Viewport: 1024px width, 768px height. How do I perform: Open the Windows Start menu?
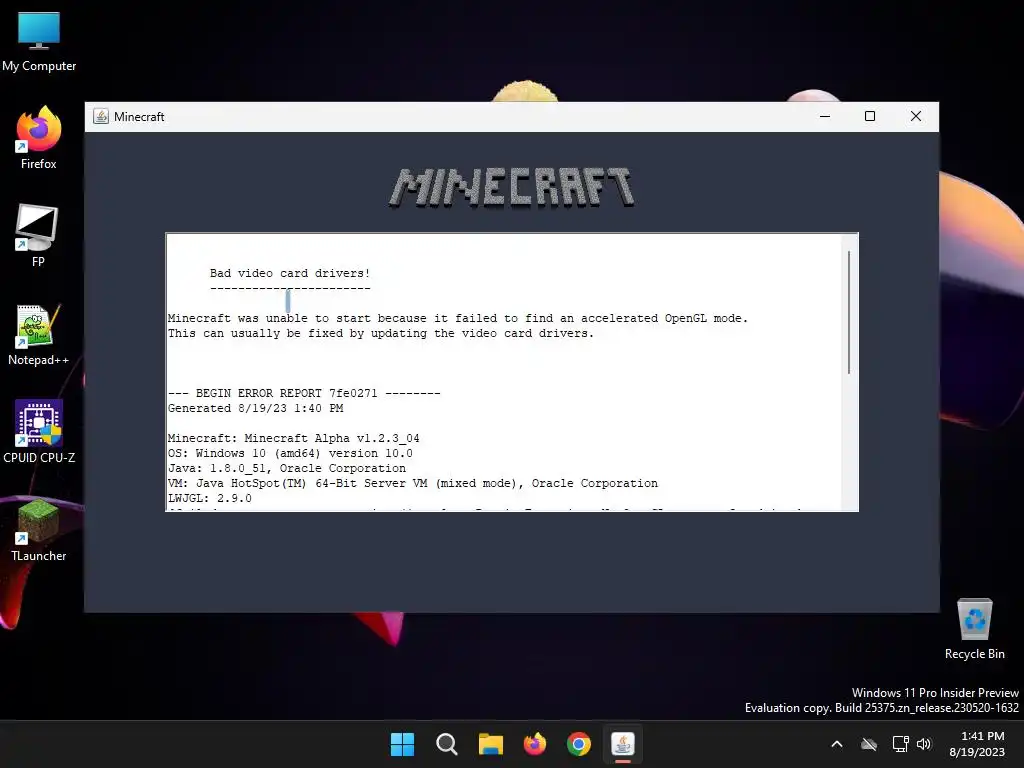click(x=402, y=744)
